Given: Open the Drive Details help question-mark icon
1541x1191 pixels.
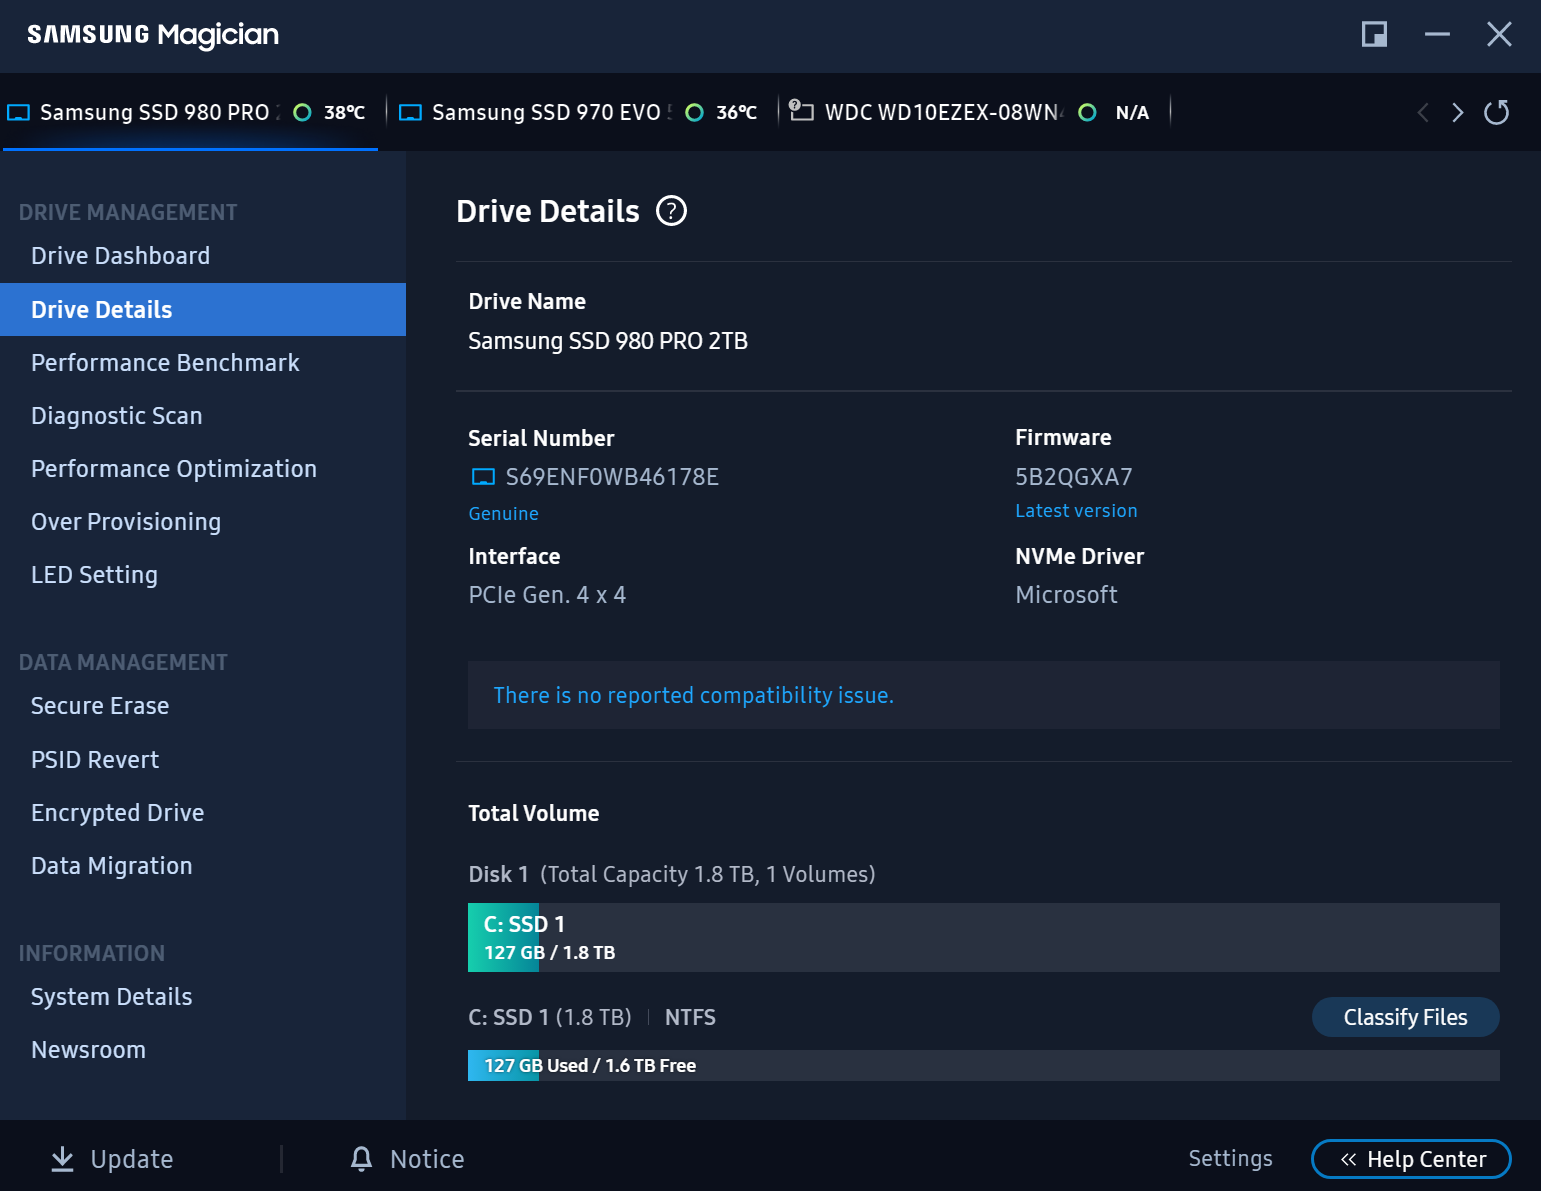Looking at the screenshot, I should click(671, 211).
